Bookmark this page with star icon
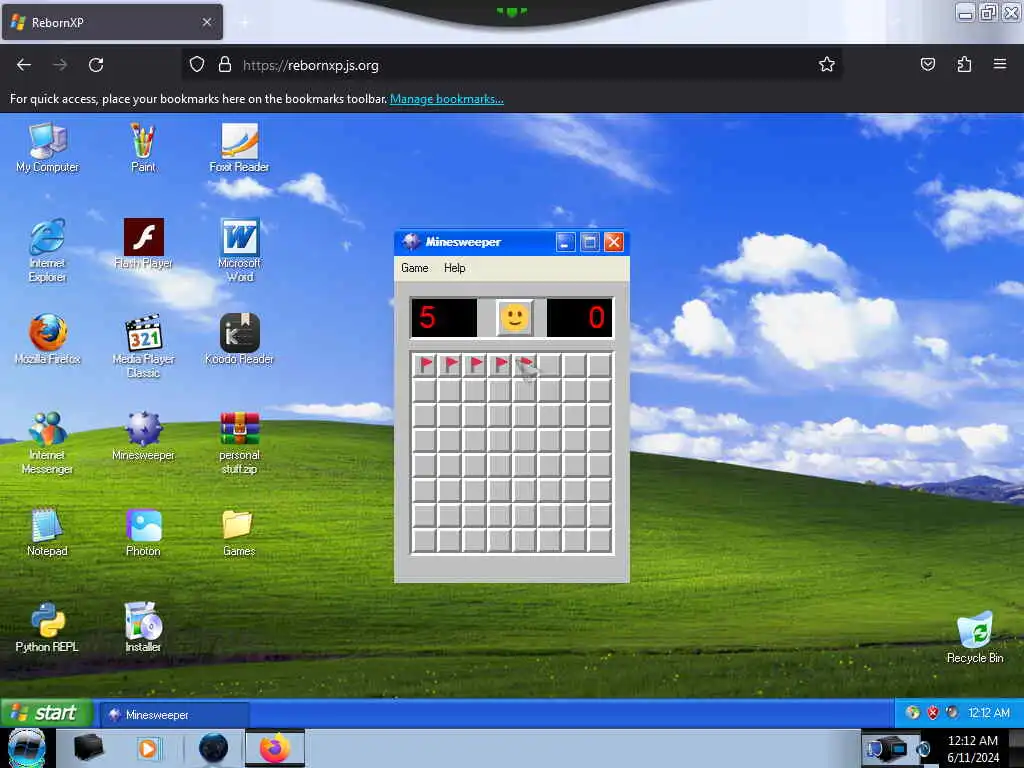The height and width of the screenshot is (768, 1024). tap(827, 64)
